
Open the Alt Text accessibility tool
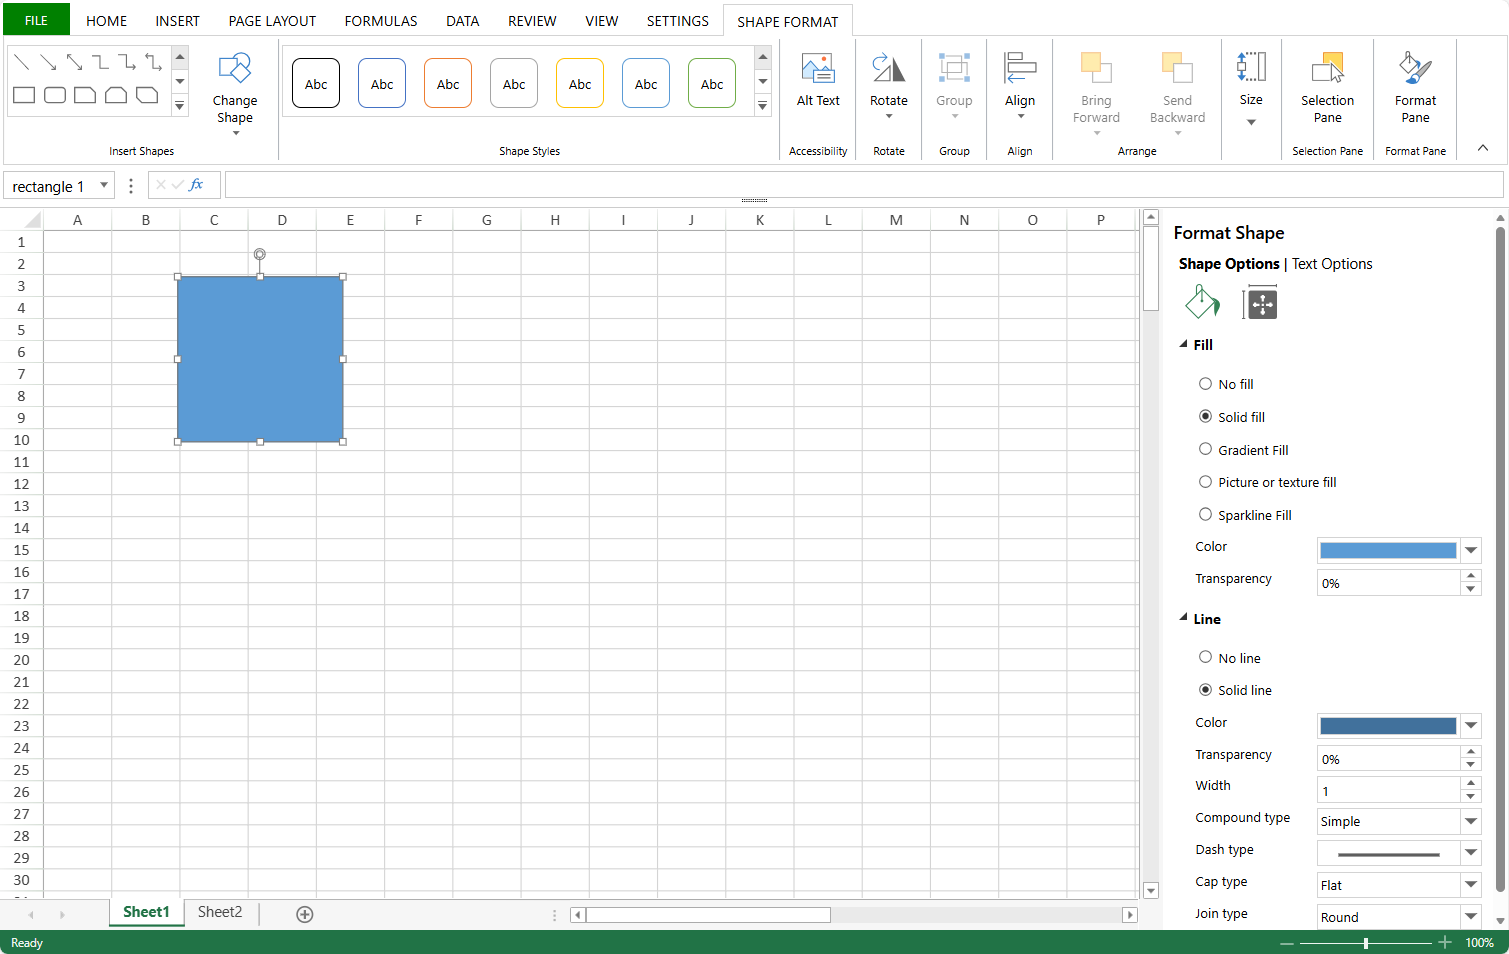pos(817,80)
